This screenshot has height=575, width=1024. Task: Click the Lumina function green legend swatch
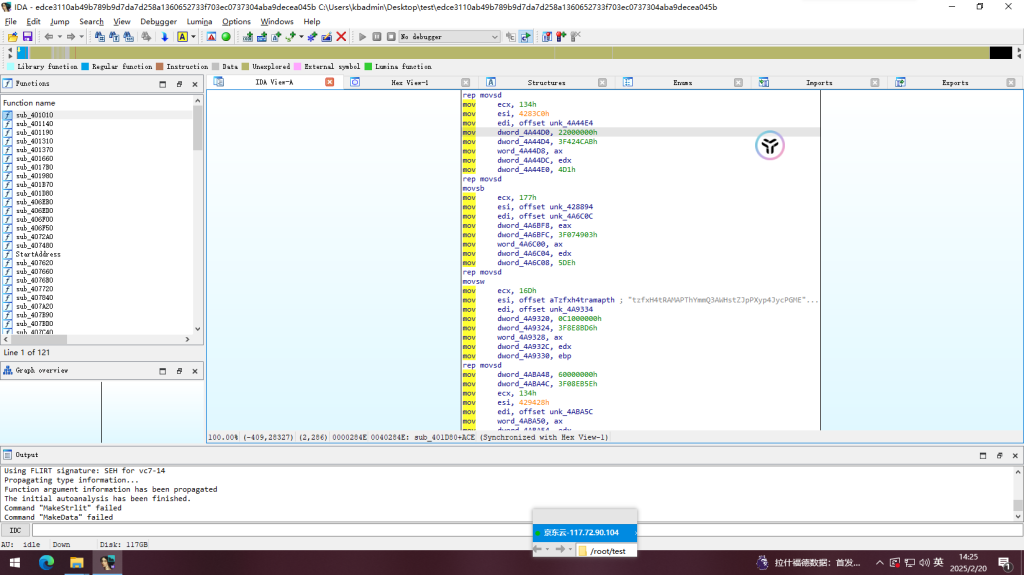[x=368, y=67]
